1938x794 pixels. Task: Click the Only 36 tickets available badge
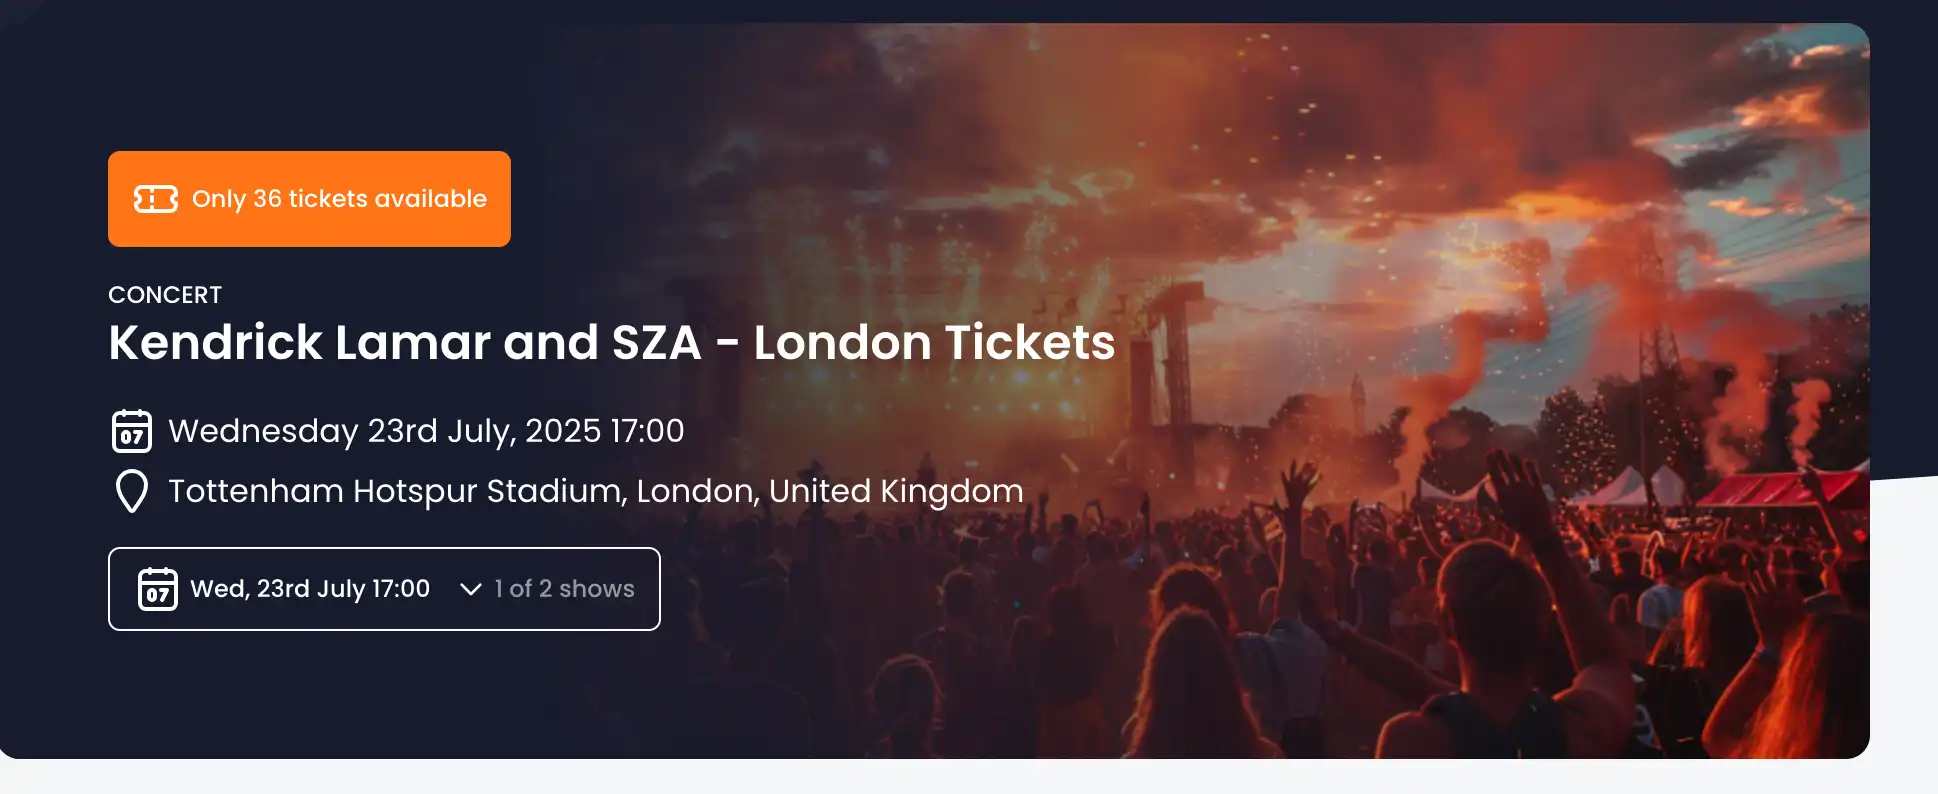[309, 198]
